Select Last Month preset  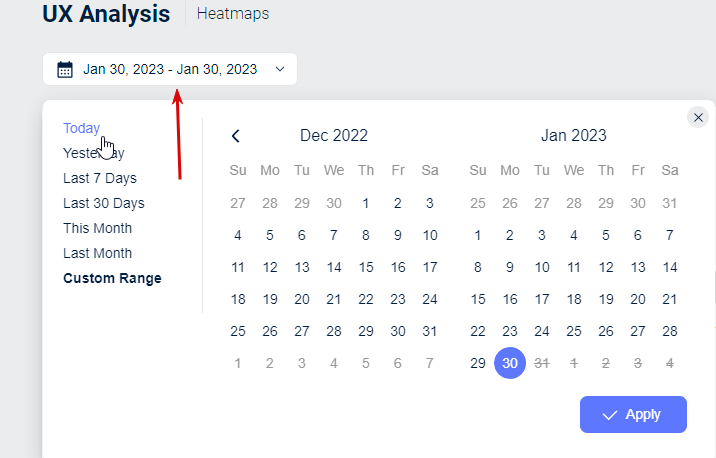[x=97, y=253]
